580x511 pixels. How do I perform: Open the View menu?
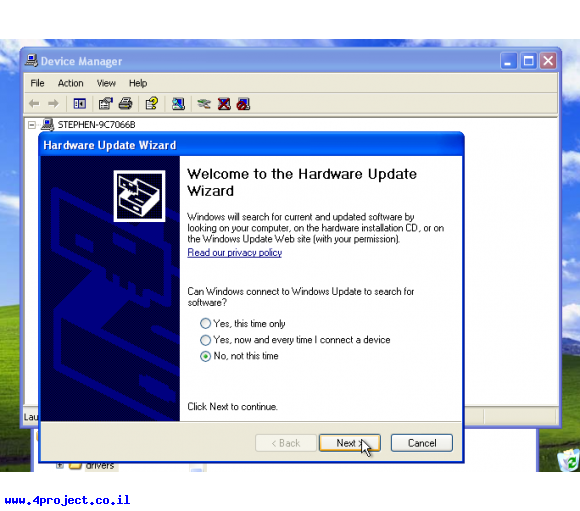[106, 83]
